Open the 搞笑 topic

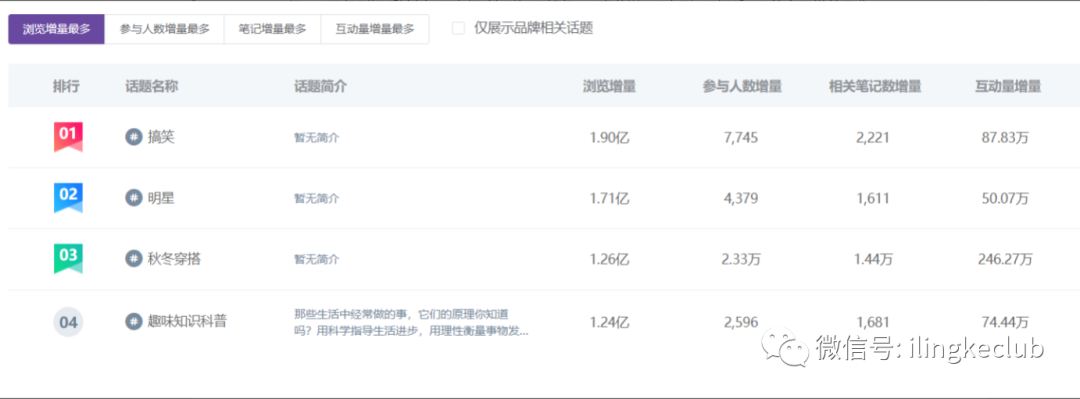pos(161,137)
